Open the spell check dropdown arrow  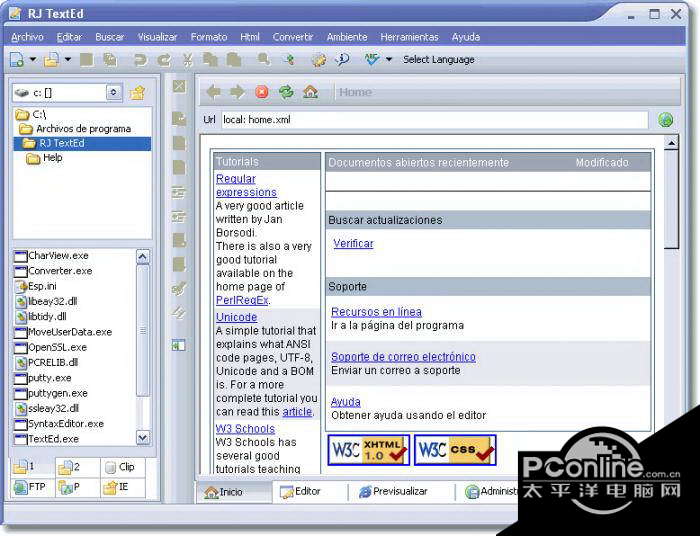point(389,59)
